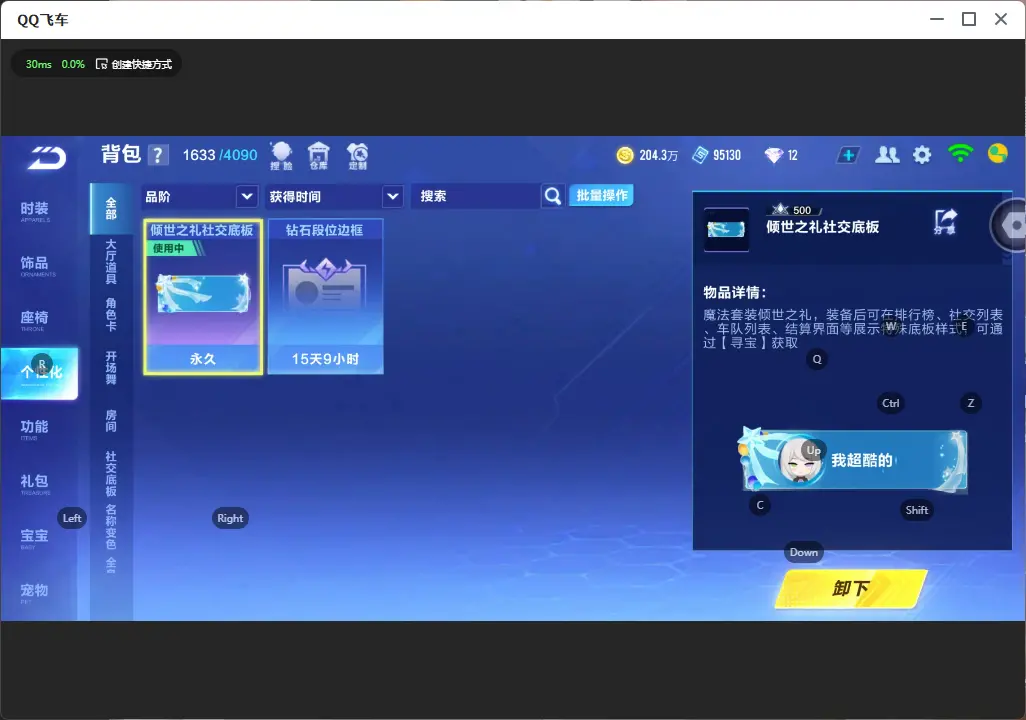Click the green Wi-Fi signal icon
Screen dimensions: 1026x720
pos(960,153)
